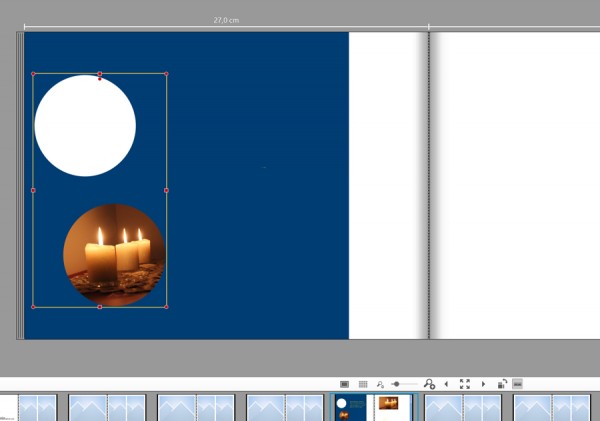
Task: Click the blue page background area
Action: (x=260, y=200)
